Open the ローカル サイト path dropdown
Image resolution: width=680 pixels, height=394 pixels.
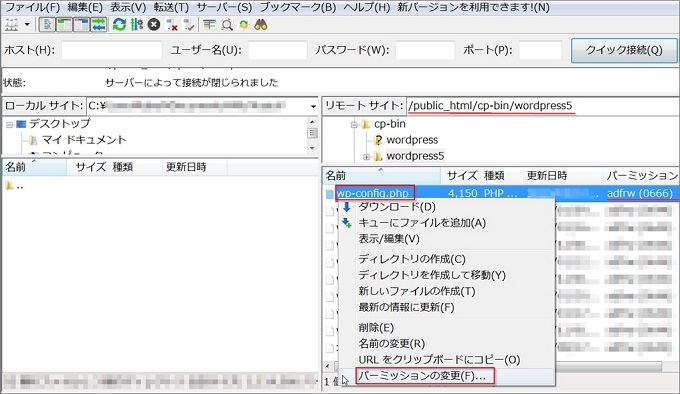tap(313, 106)
